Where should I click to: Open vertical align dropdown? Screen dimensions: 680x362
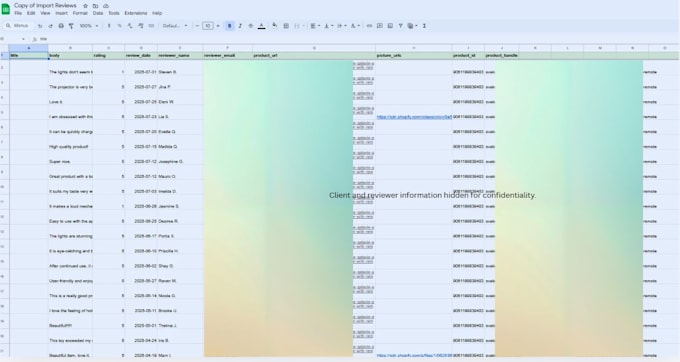[x=328, y=26]
